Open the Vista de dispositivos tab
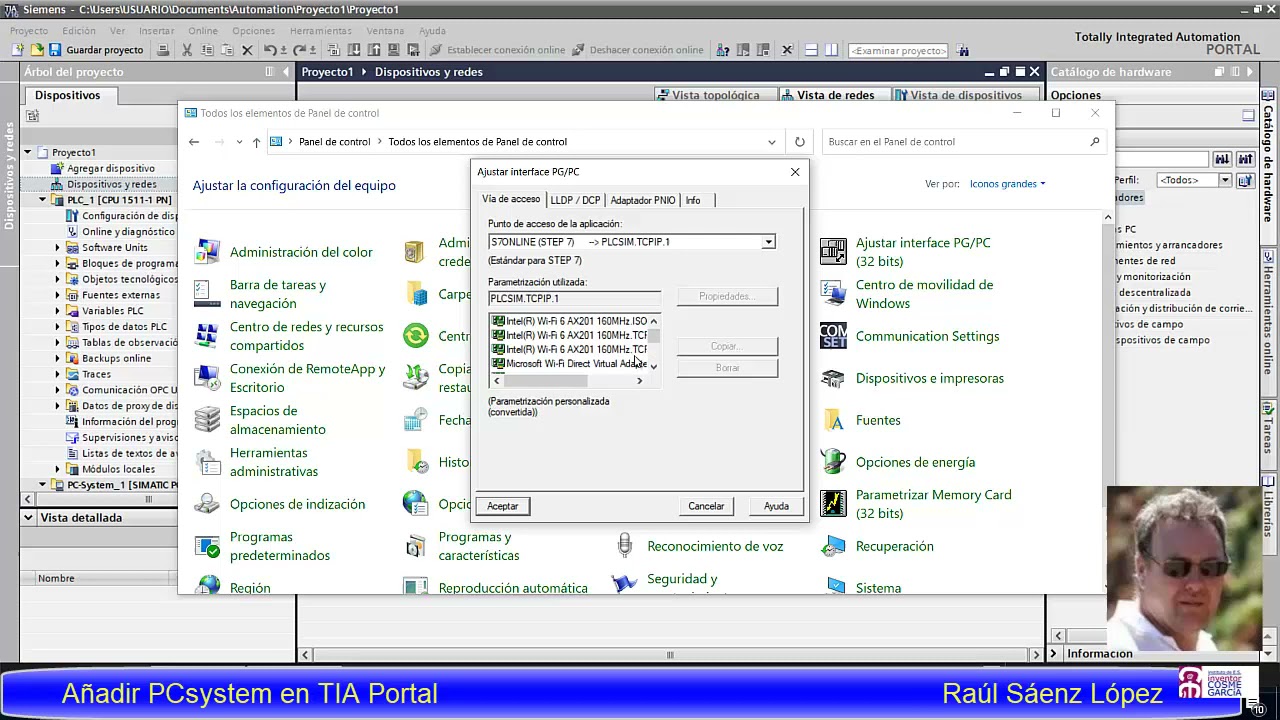 click(x=966, y=95)
